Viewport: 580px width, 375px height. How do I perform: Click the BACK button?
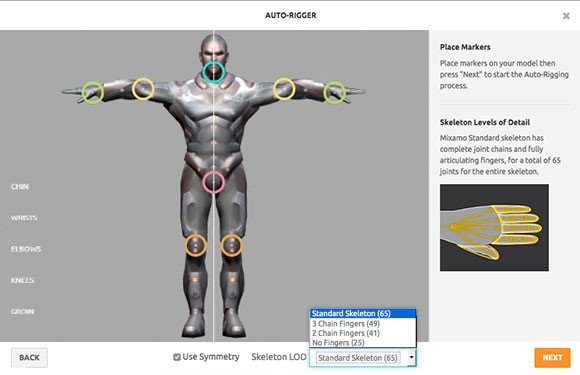[x=29, y=358]
